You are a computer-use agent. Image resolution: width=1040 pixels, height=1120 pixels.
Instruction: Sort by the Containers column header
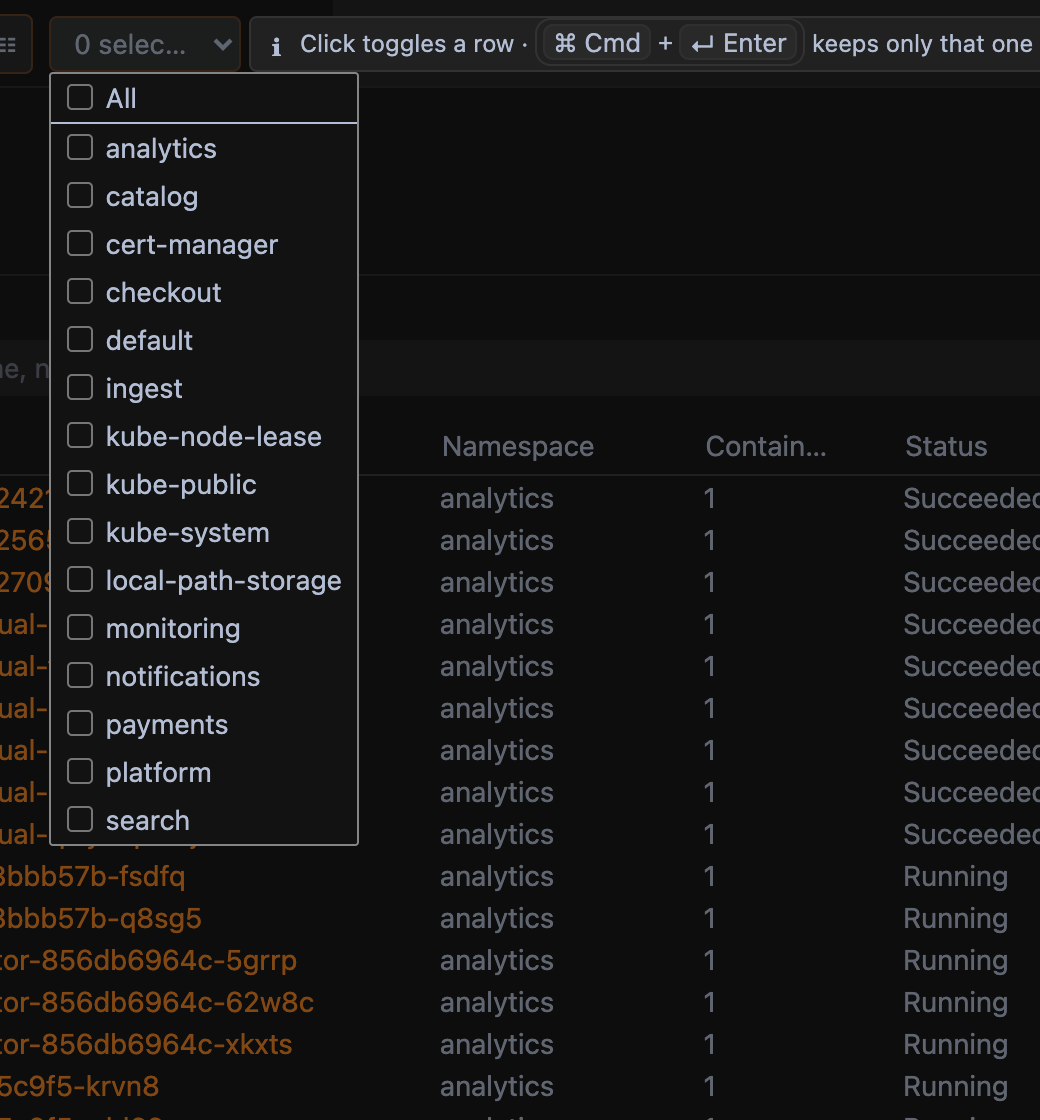coord(766,446)
